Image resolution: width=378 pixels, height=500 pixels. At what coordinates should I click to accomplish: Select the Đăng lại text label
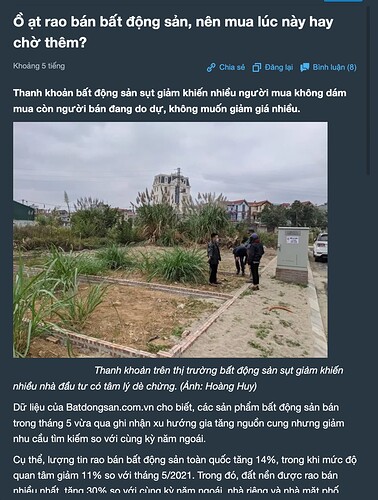pyautogui.click(x=279, y=67)
